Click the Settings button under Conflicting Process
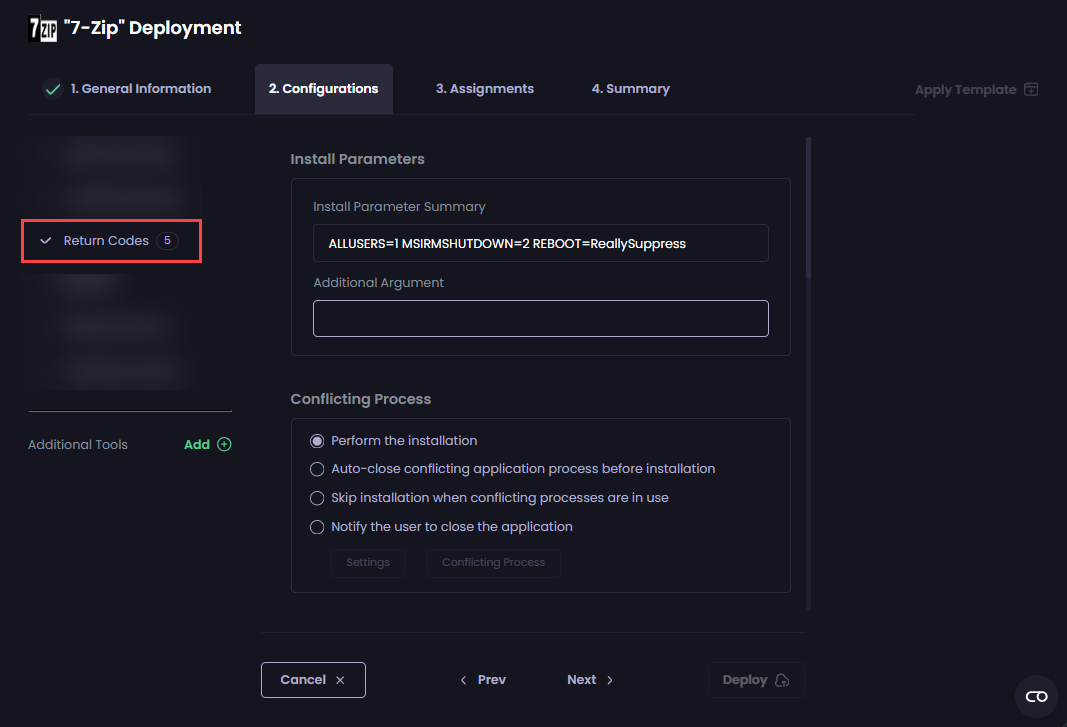The image size is (1067, 727). point(367,563)
